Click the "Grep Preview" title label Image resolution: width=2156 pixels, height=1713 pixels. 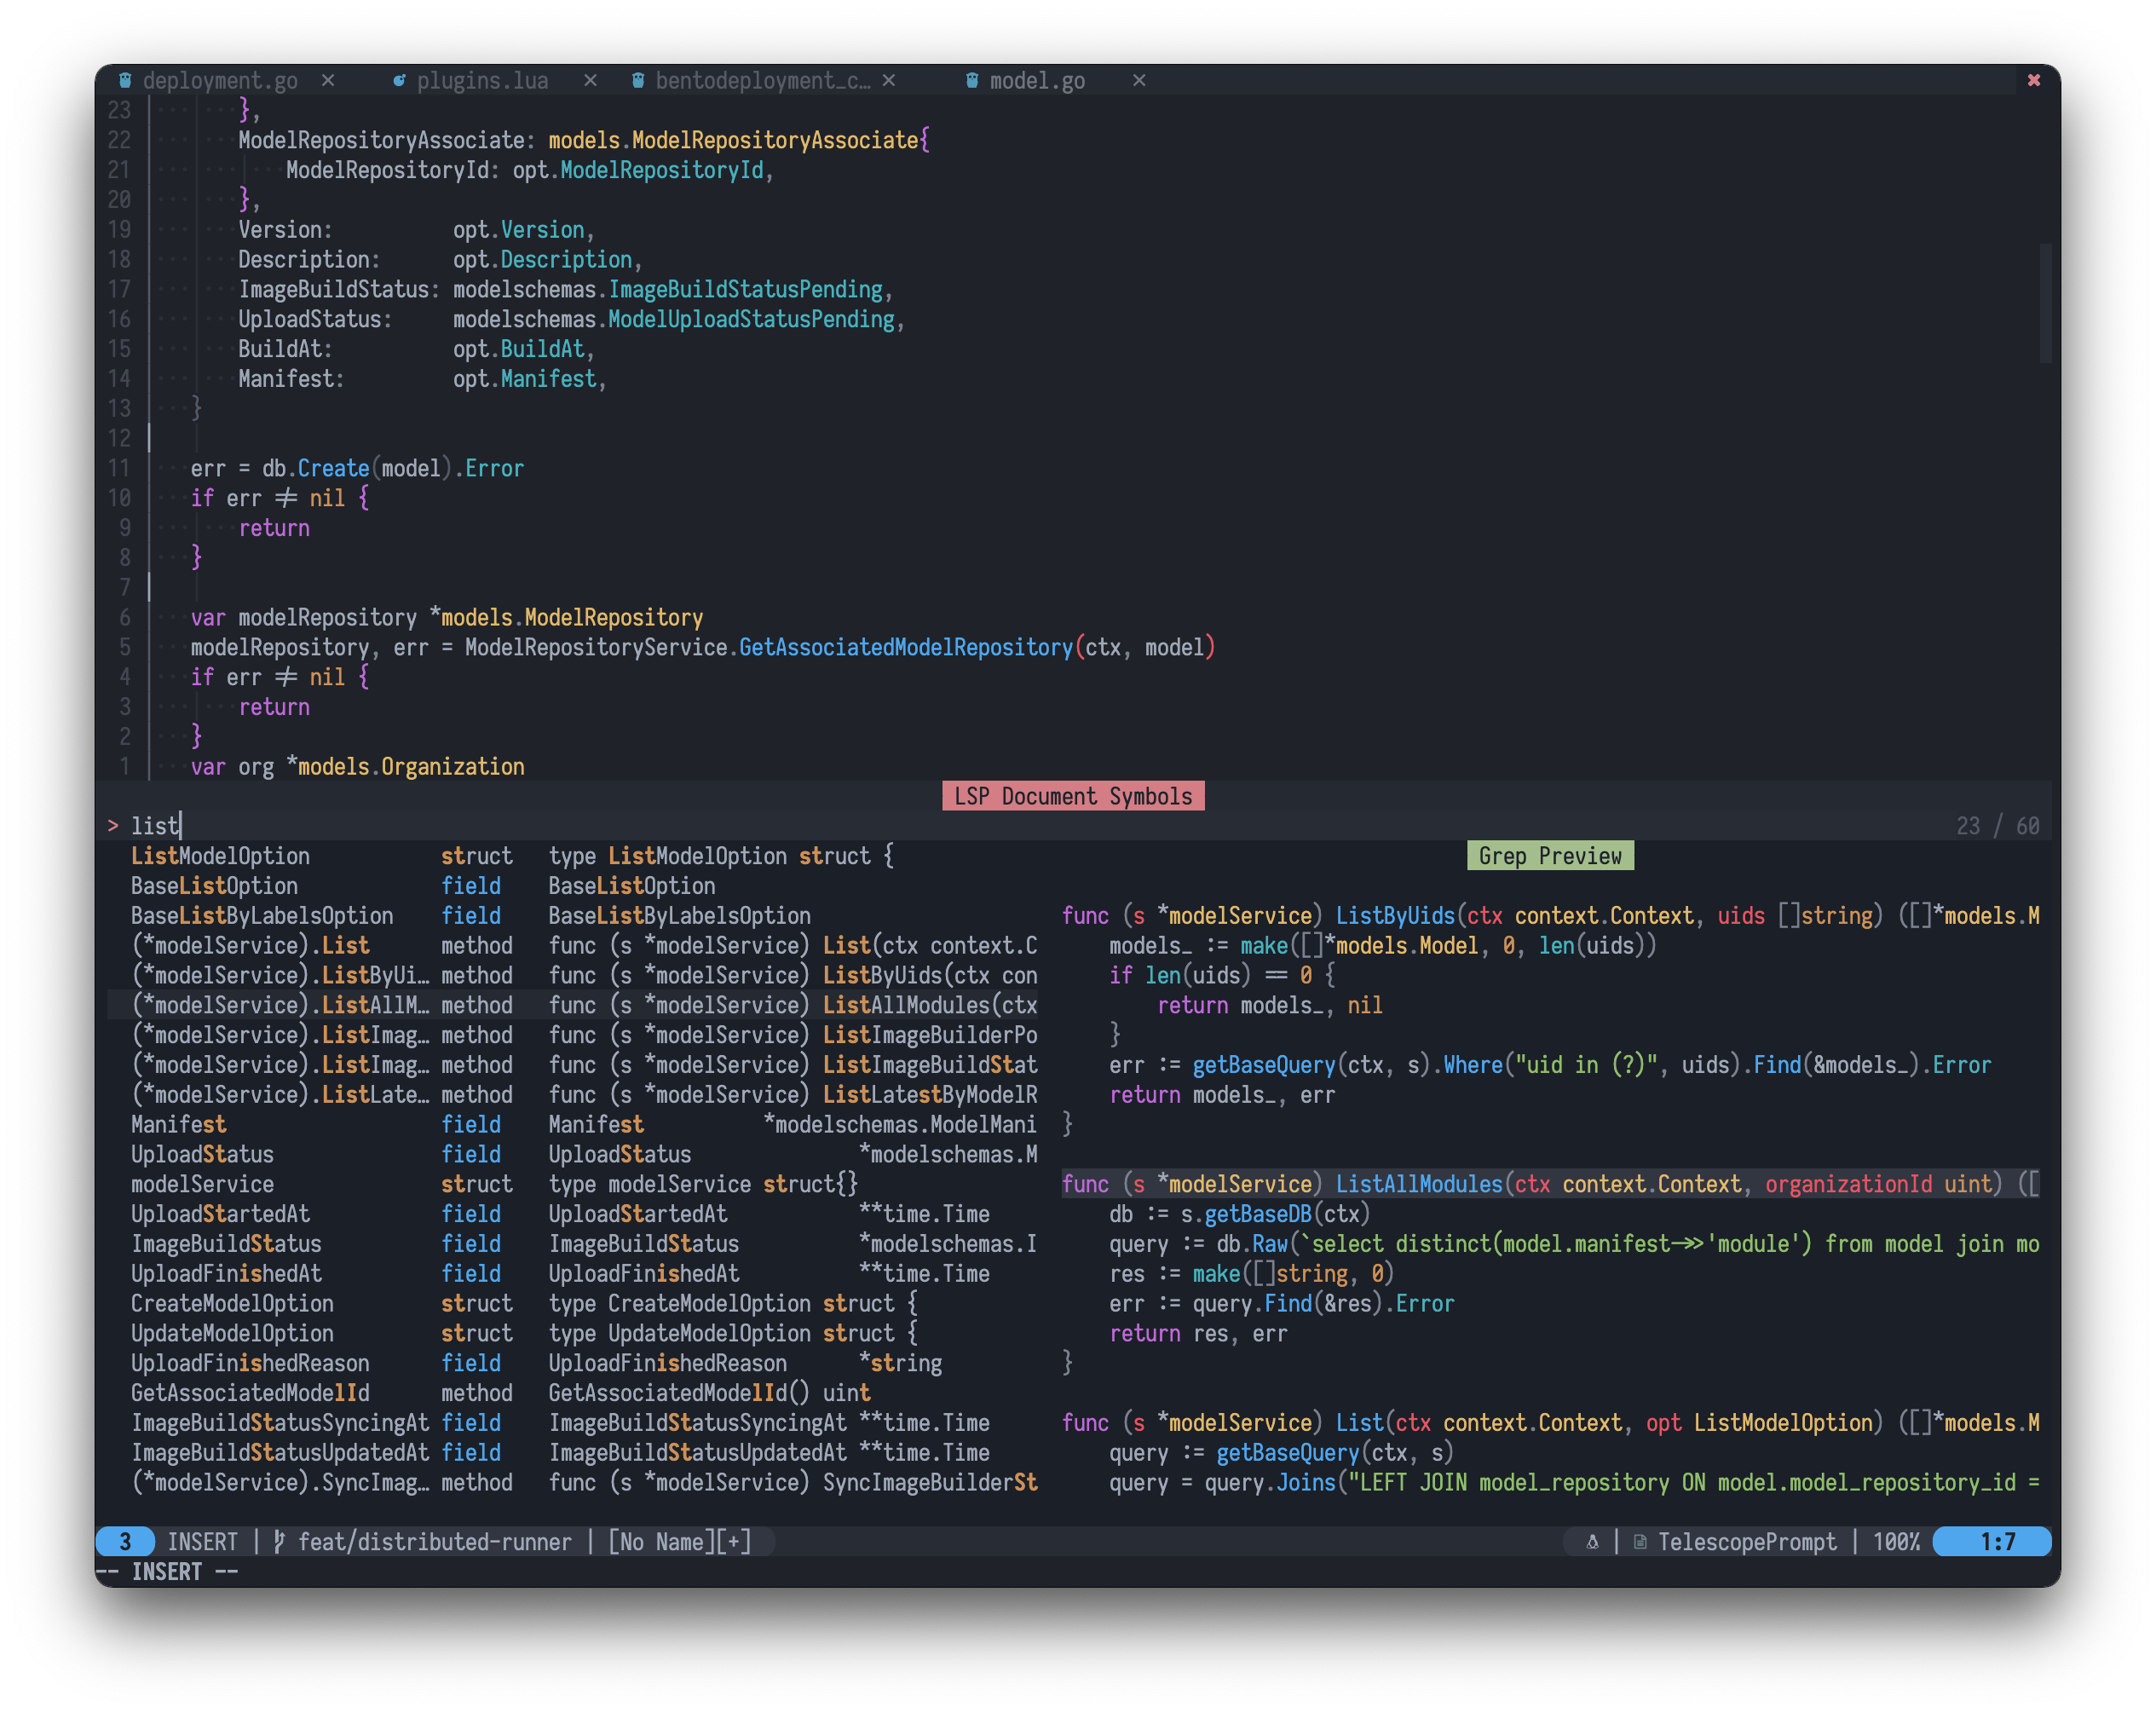tap(1550, 856)
